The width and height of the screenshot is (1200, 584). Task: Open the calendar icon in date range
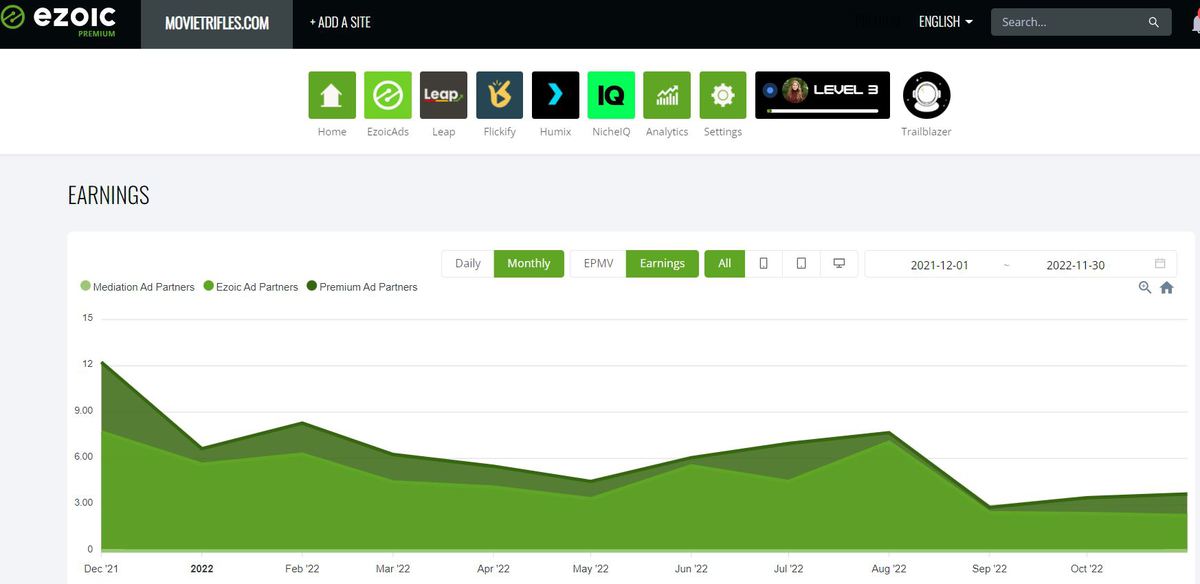pyautogui.click(x=1160, y=264)
